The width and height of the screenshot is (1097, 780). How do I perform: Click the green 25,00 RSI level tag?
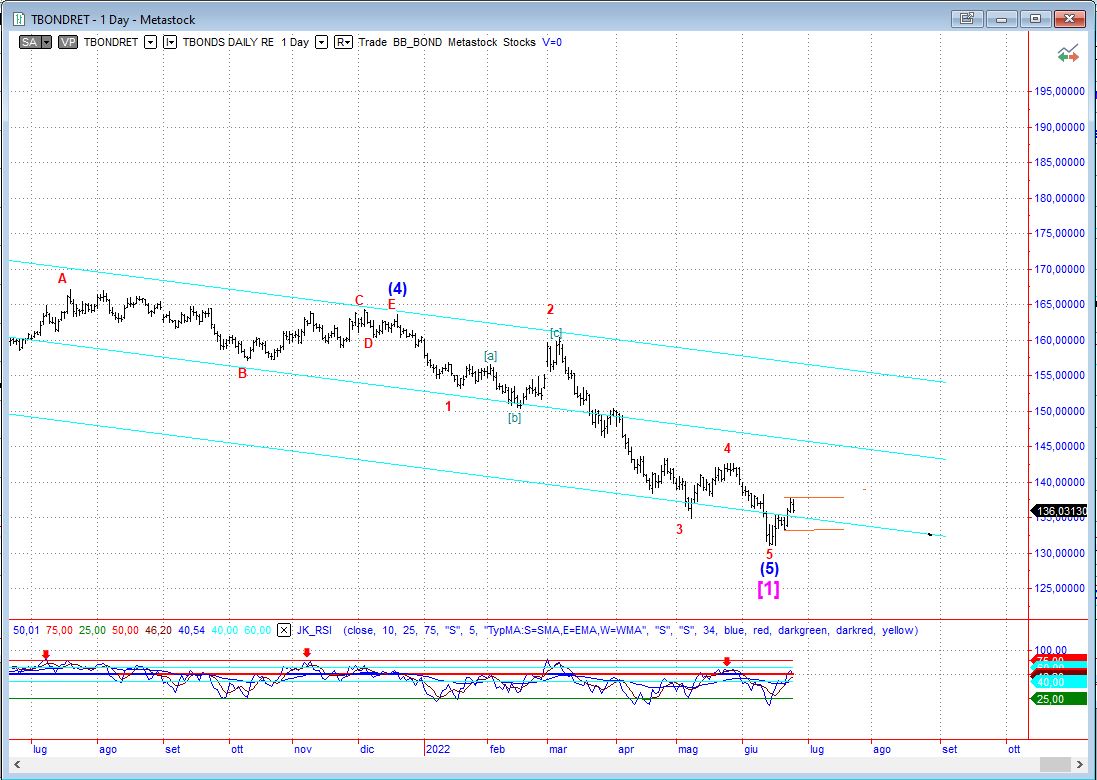(x=1059, y=698)
